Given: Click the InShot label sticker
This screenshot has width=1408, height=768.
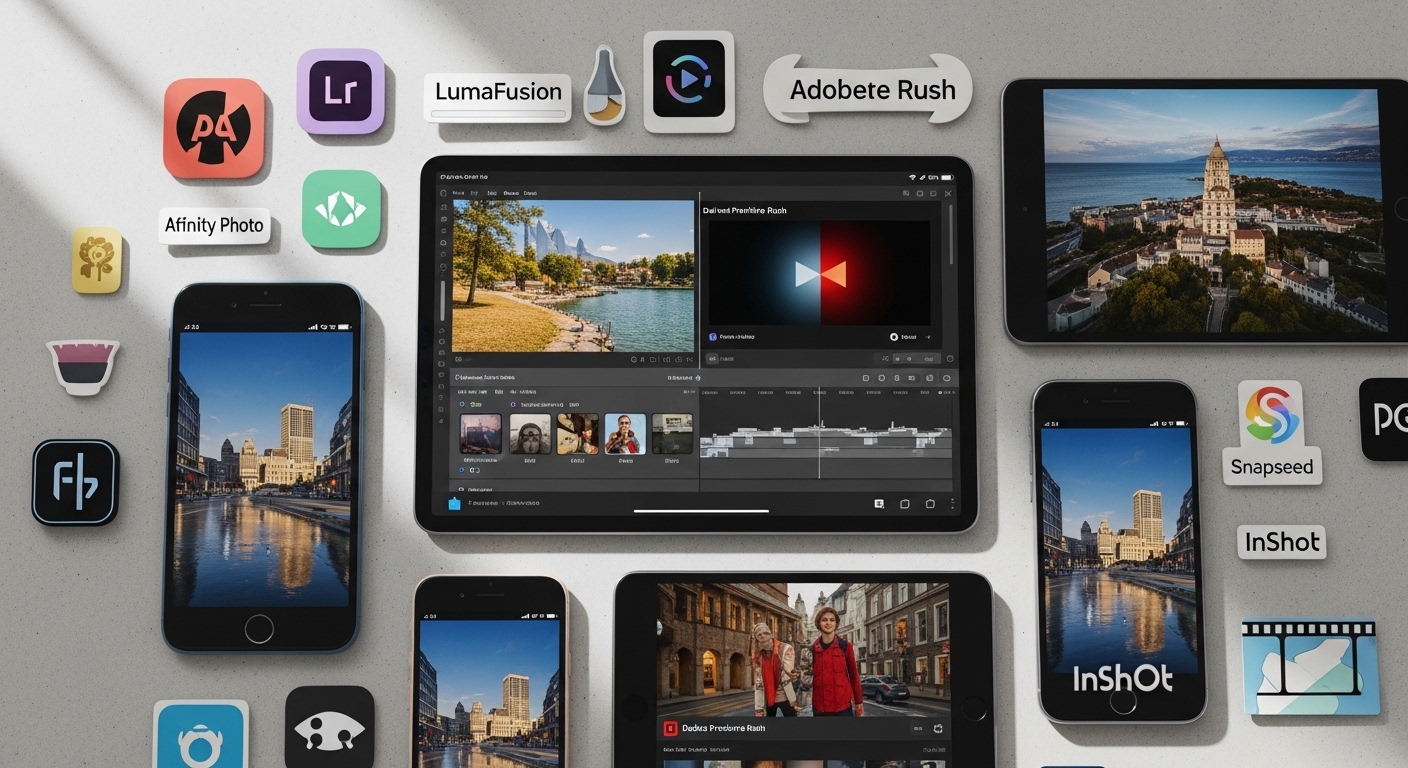Looking at the screenshot, I should [1281, 542].
